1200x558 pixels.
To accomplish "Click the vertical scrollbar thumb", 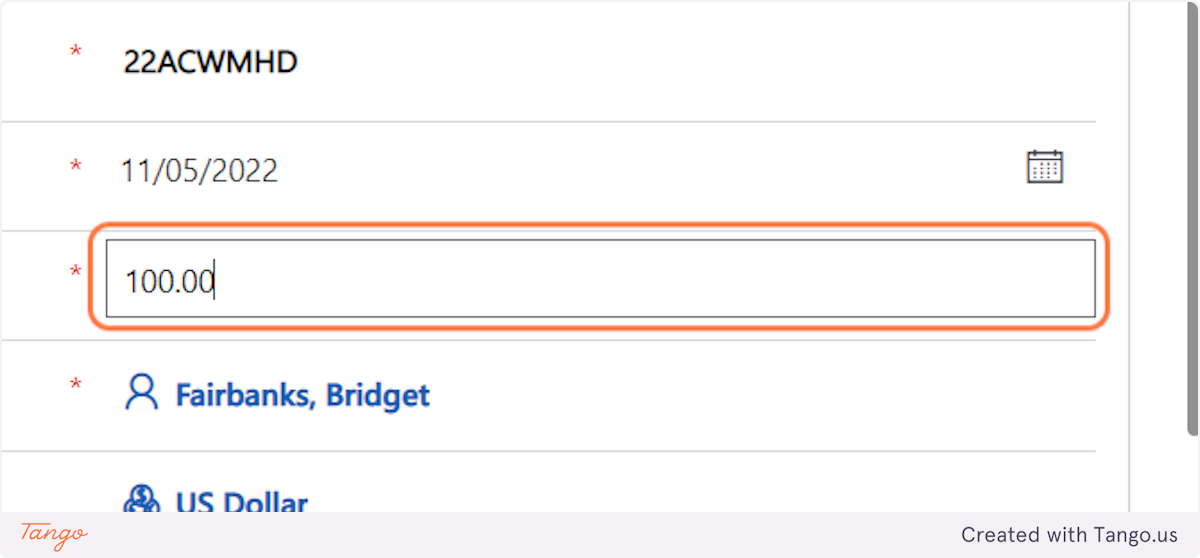I will coord(1191,220).
